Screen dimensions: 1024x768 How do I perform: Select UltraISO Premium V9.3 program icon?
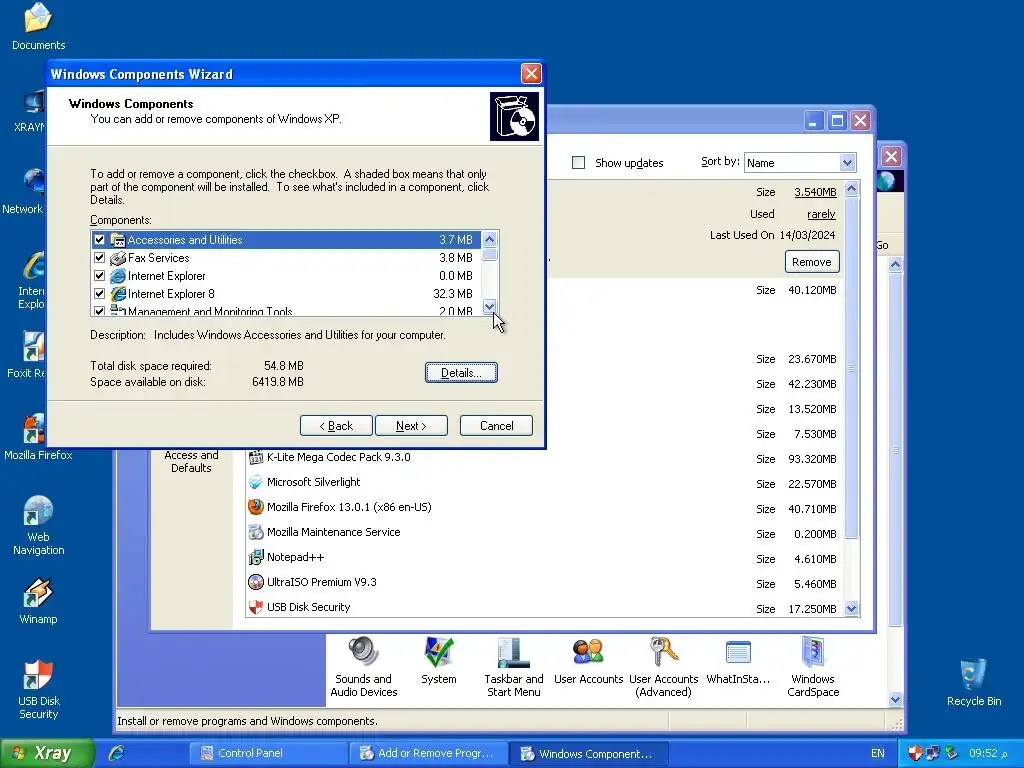[x=256, y=582]
